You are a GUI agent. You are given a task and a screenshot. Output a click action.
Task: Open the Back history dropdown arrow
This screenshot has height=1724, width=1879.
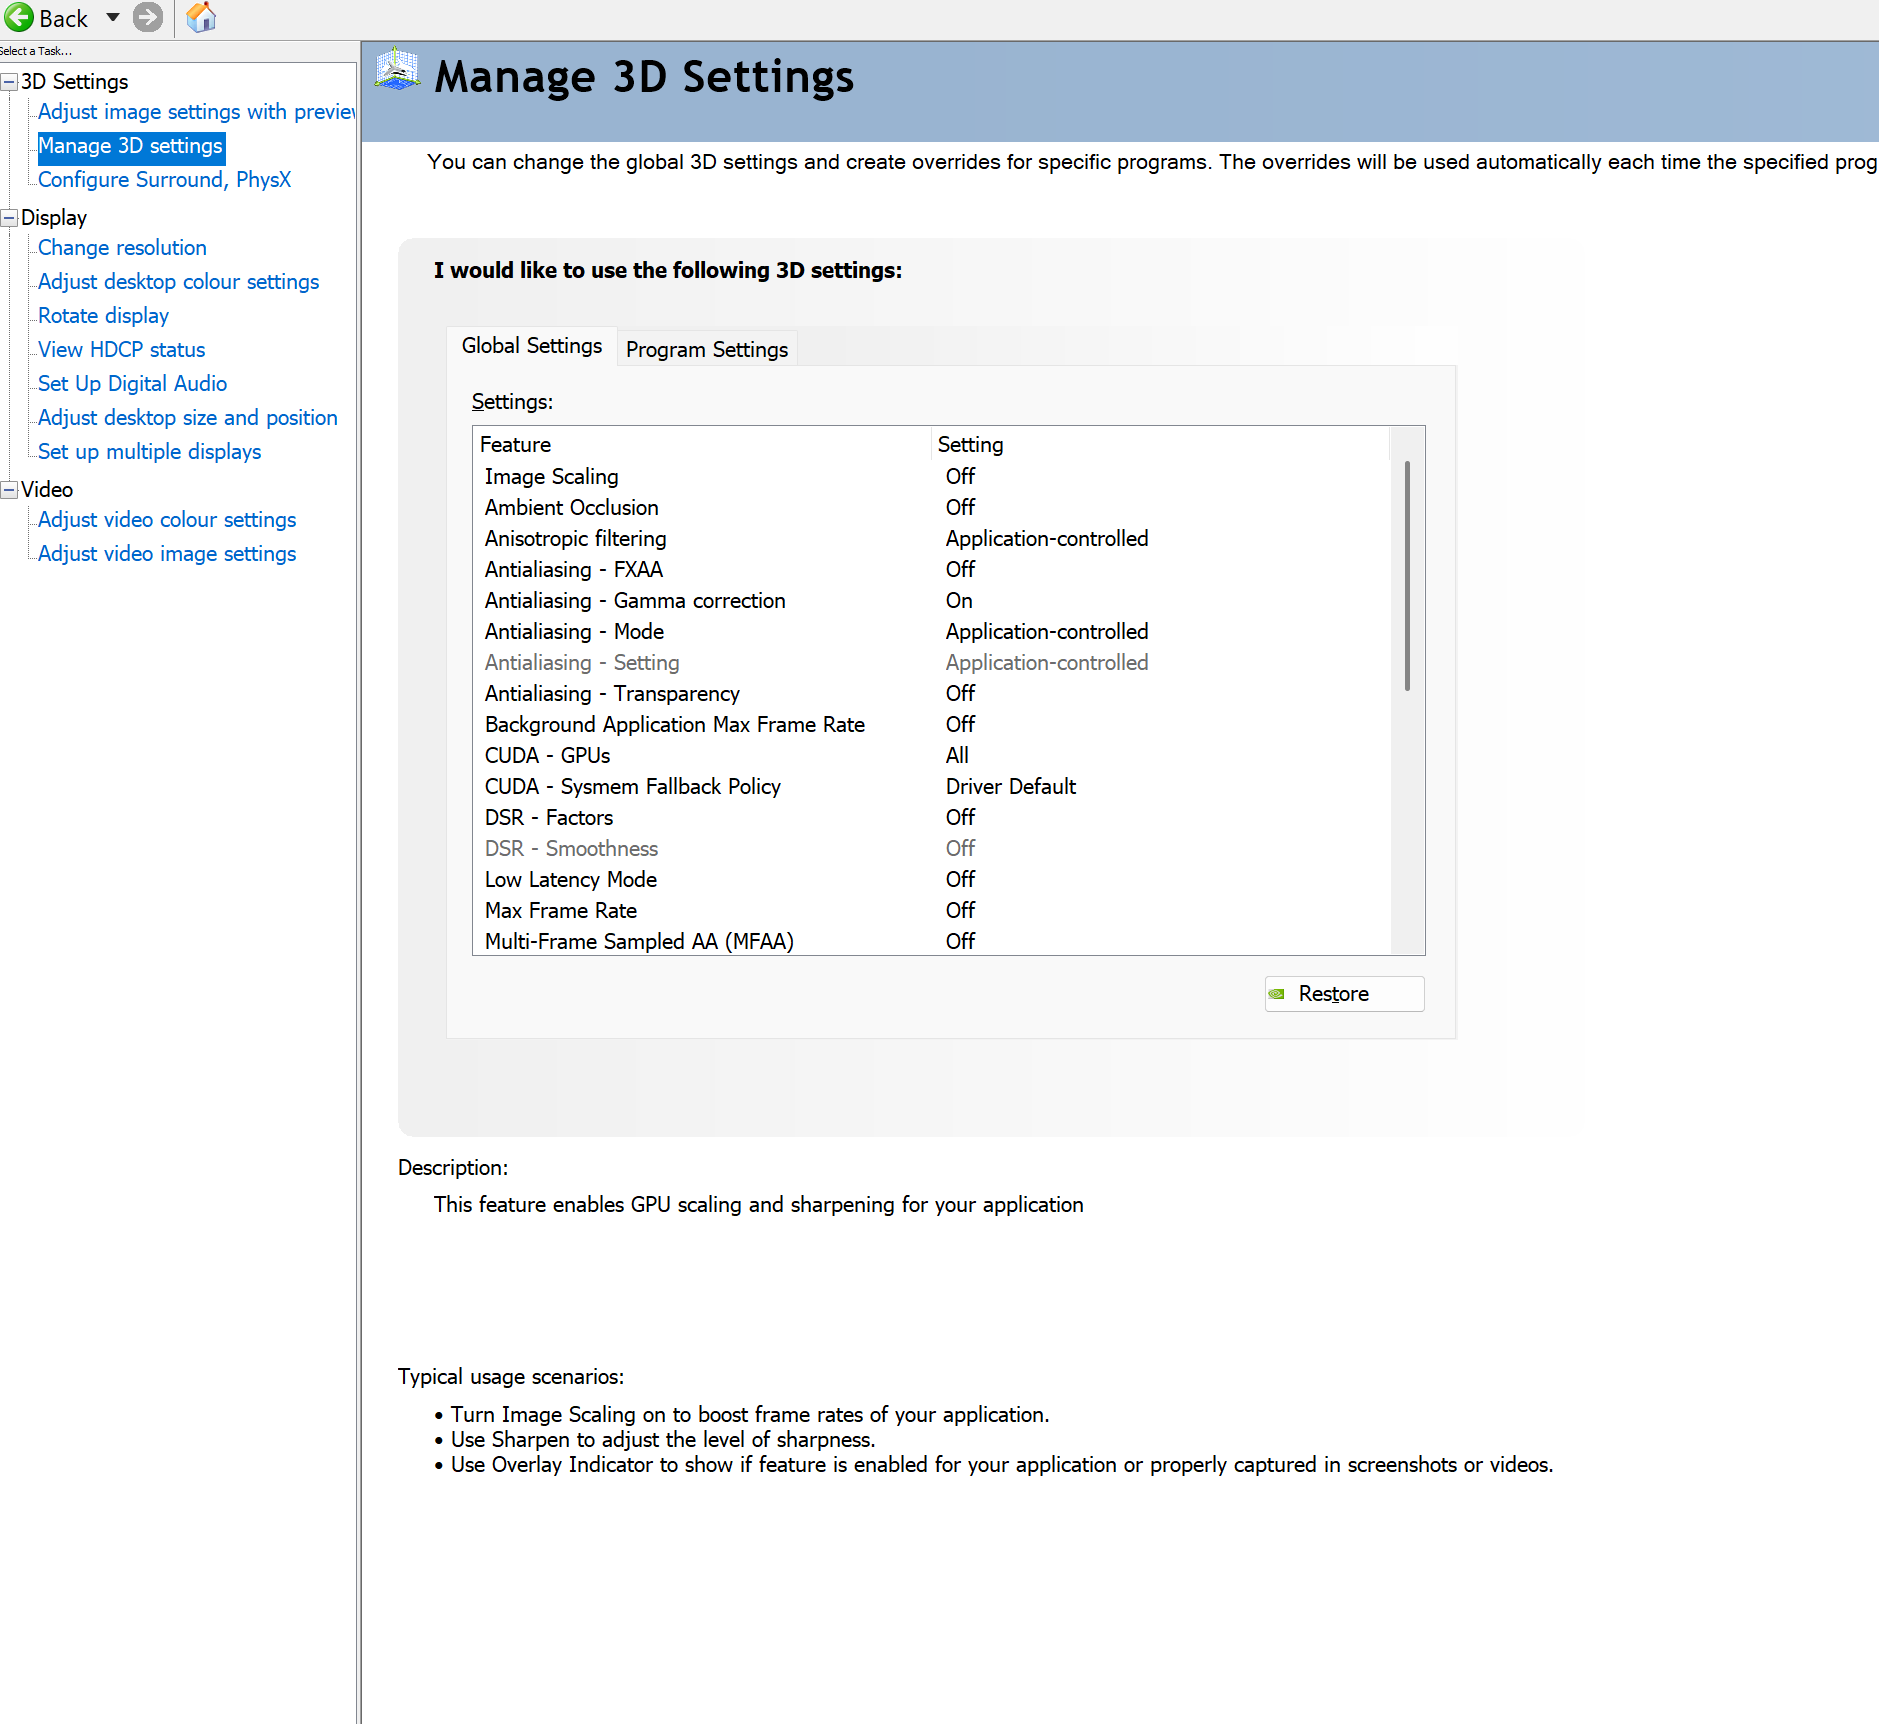(x=113, y=18)
